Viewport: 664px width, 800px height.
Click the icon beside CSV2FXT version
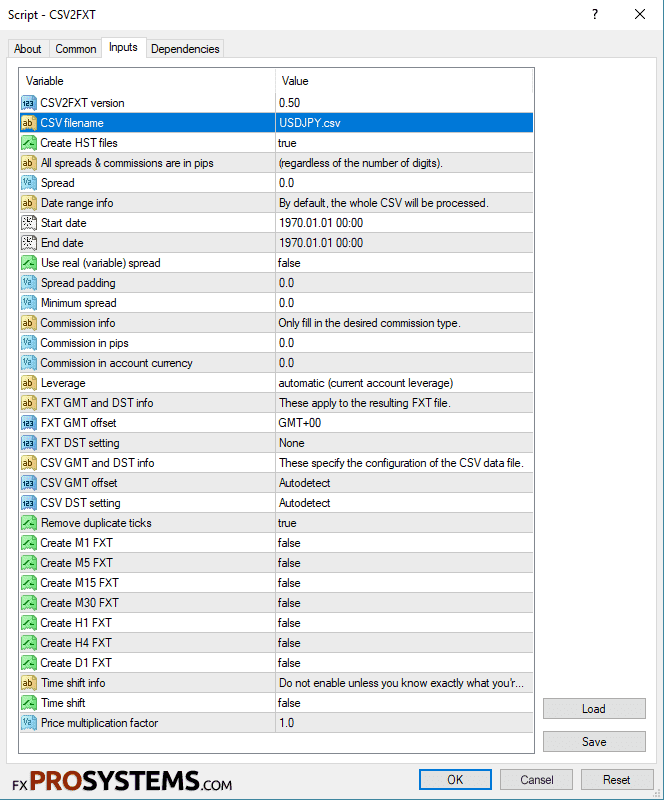click(x=29, y=103)
